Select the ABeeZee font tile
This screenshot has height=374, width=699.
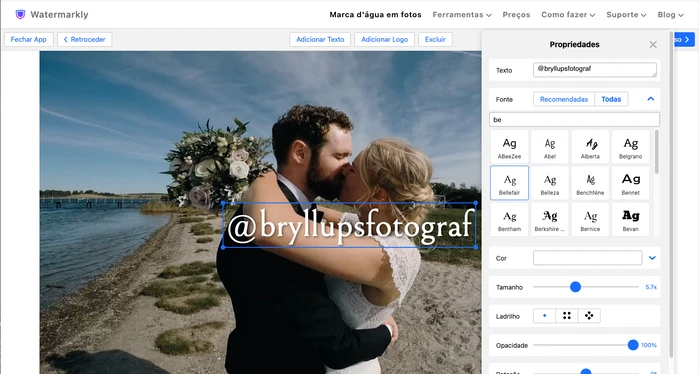tap(509, 147)
